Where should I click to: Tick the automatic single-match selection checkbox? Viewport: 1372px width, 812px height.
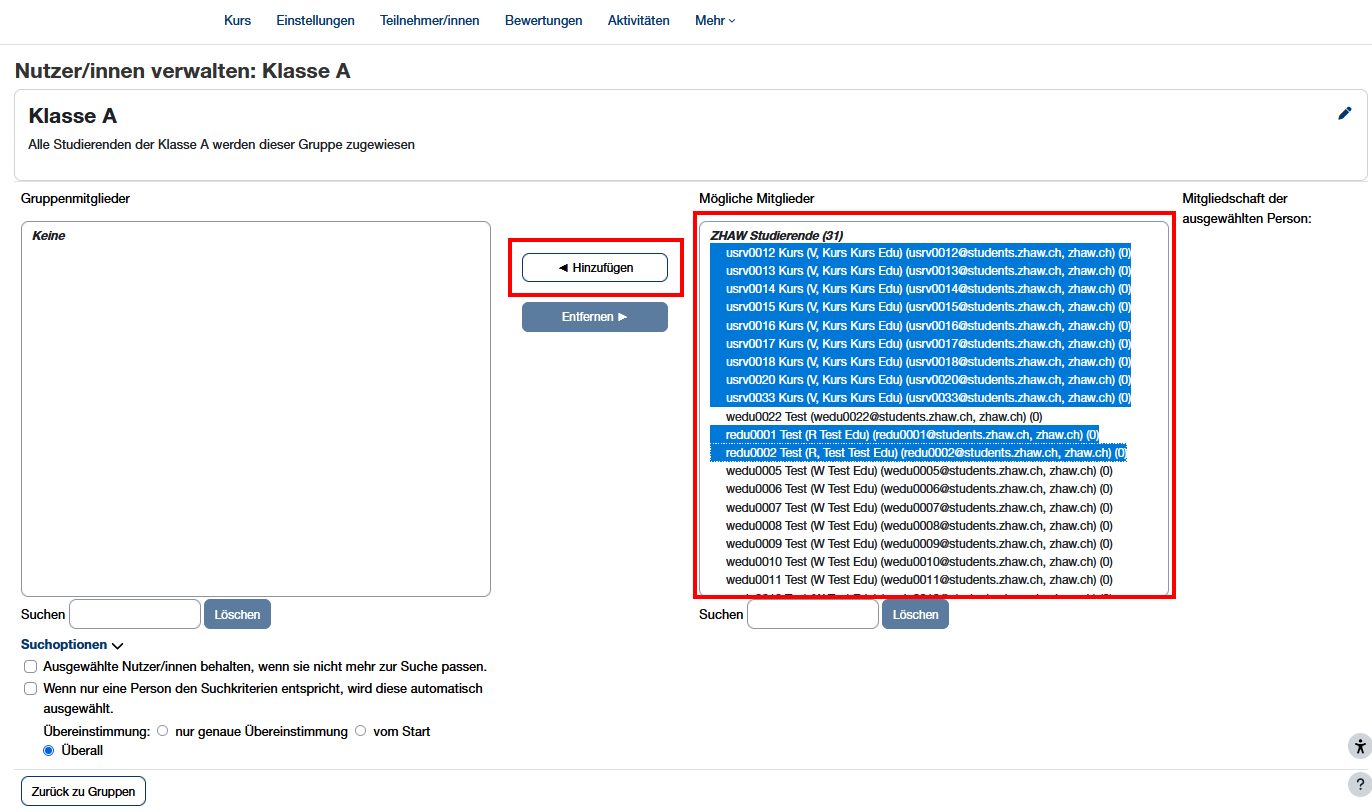click(x=31, y=689)
